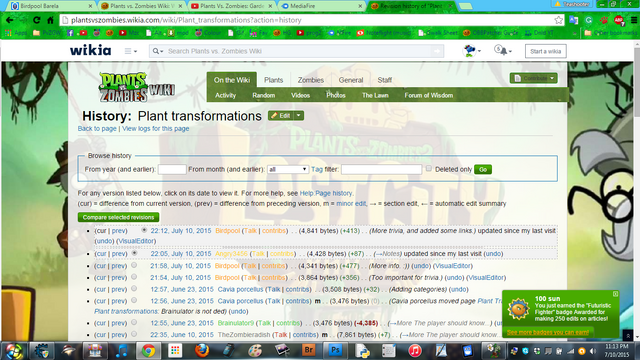640x360 pixels.
Task: Click the Search Plants vs. Zombies Wiki box
Action: click(297, 51)
